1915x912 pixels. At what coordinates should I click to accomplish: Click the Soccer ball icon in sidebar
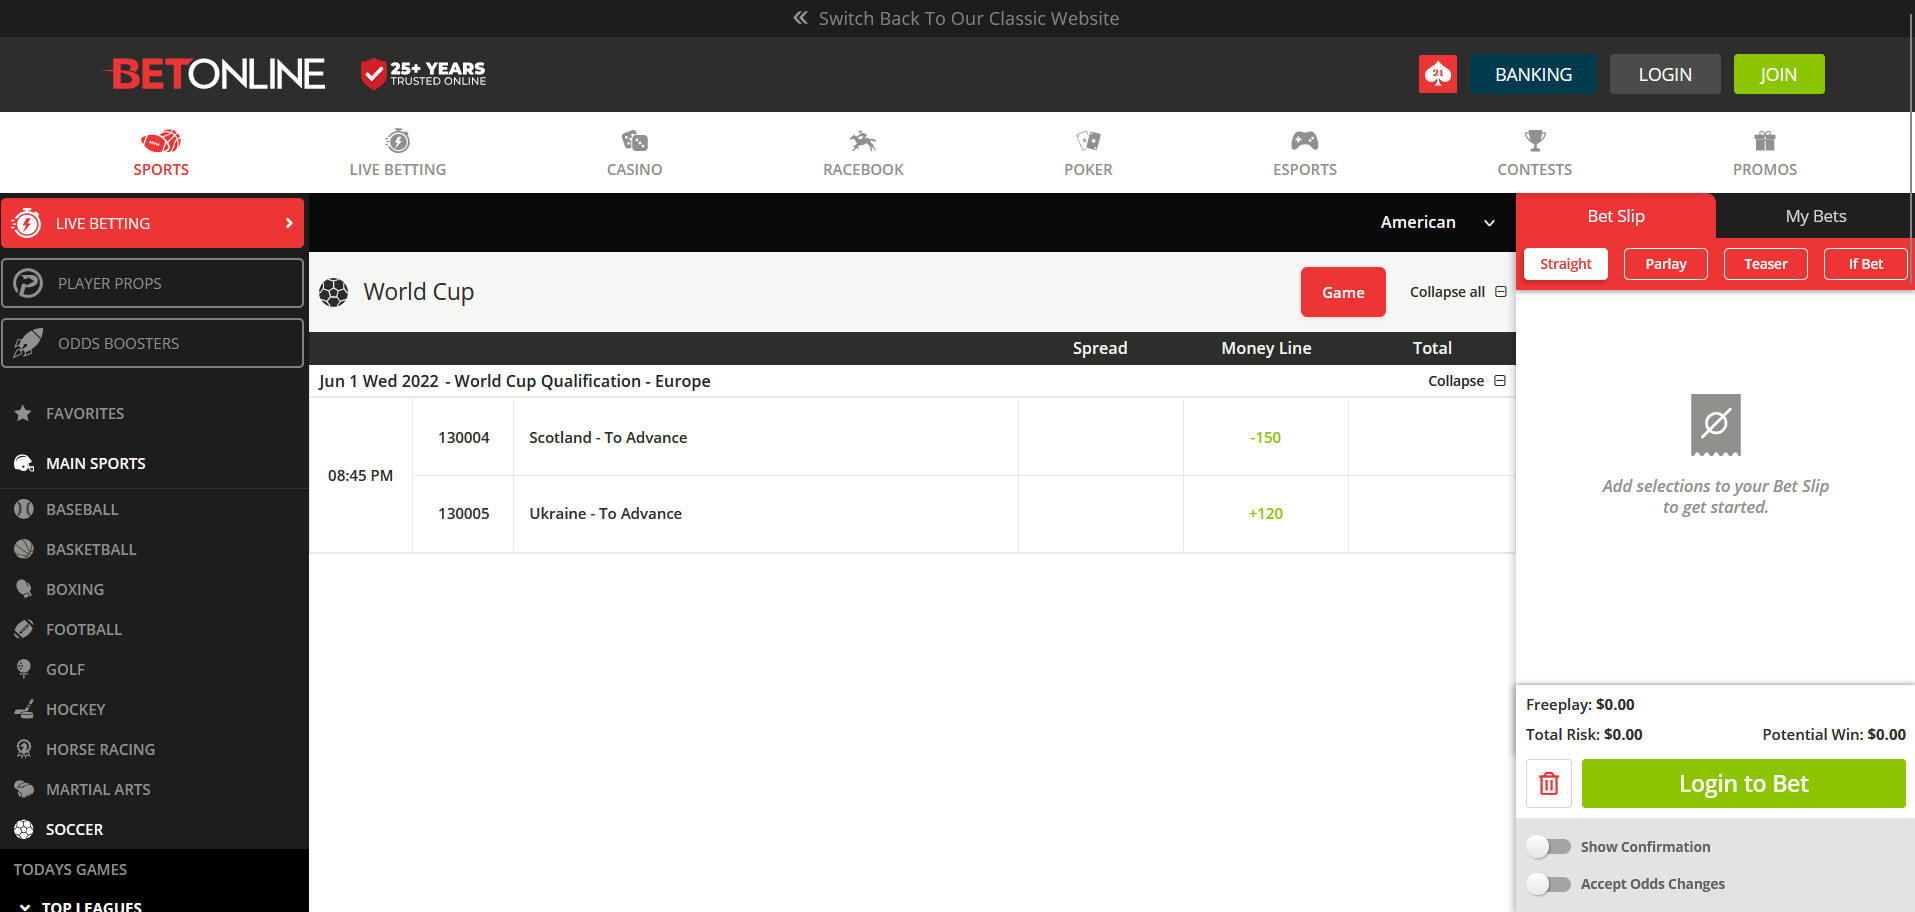tap(24, 829)
